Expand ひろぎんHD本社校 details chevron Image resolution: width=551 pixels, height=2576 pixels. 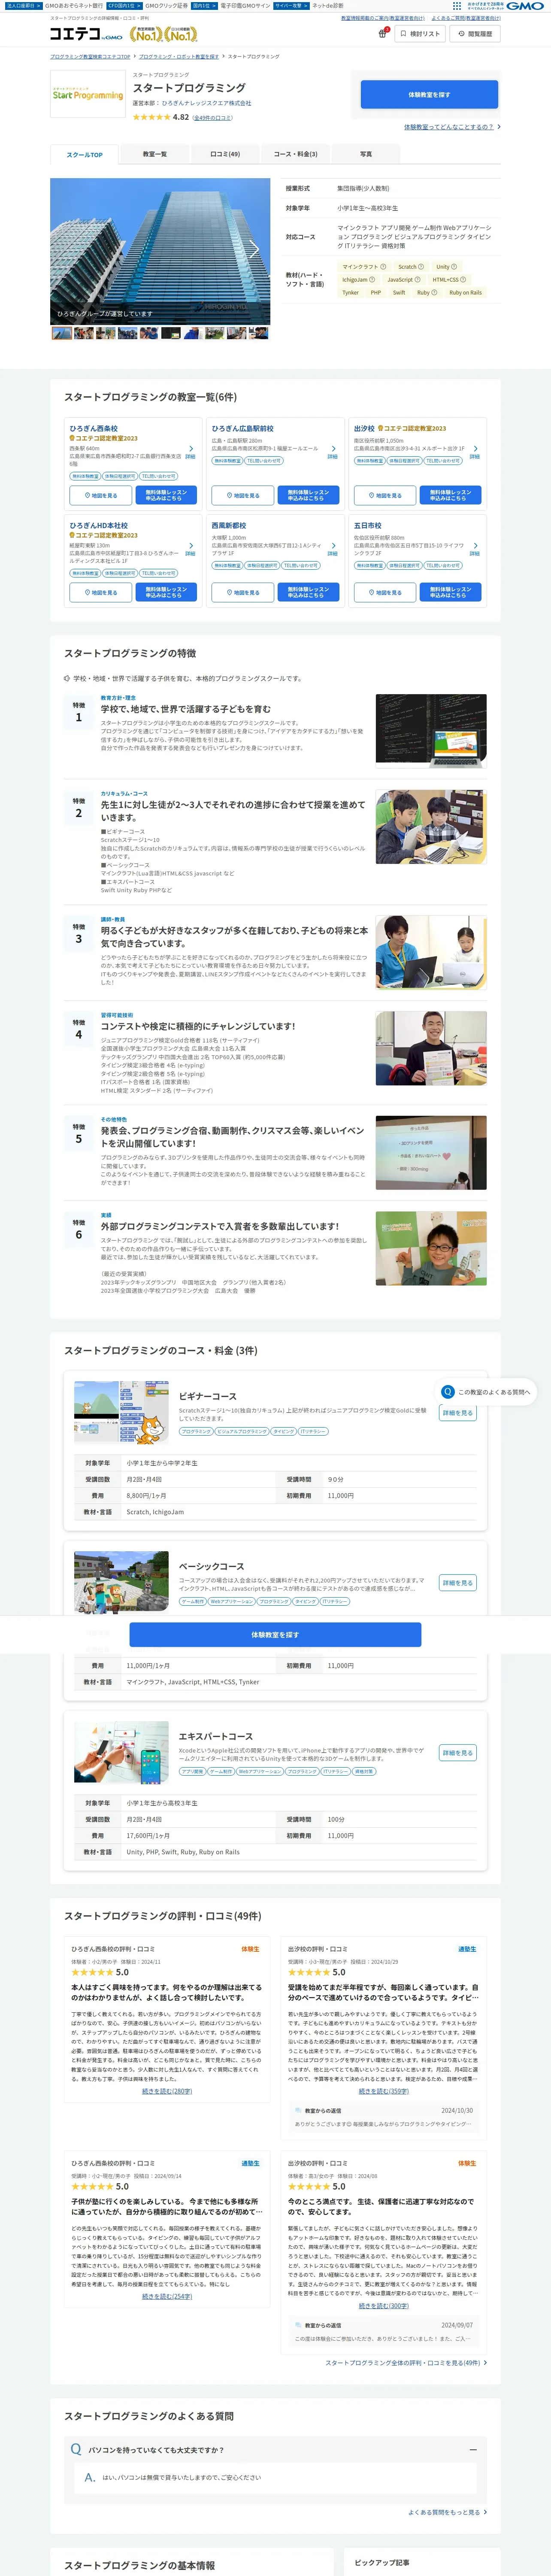(x=190, y=546)
